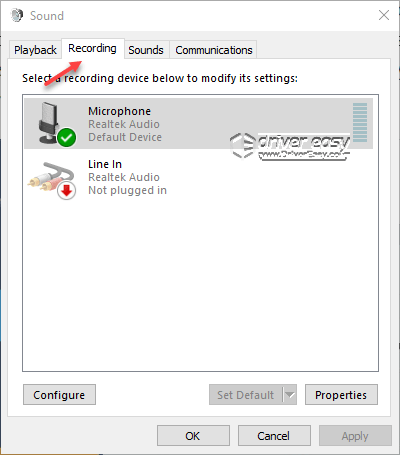Image resolution: width=400 pixels, height=455 pixels.
Task: Switch to the Playback tab
Action: pos(35,50)
